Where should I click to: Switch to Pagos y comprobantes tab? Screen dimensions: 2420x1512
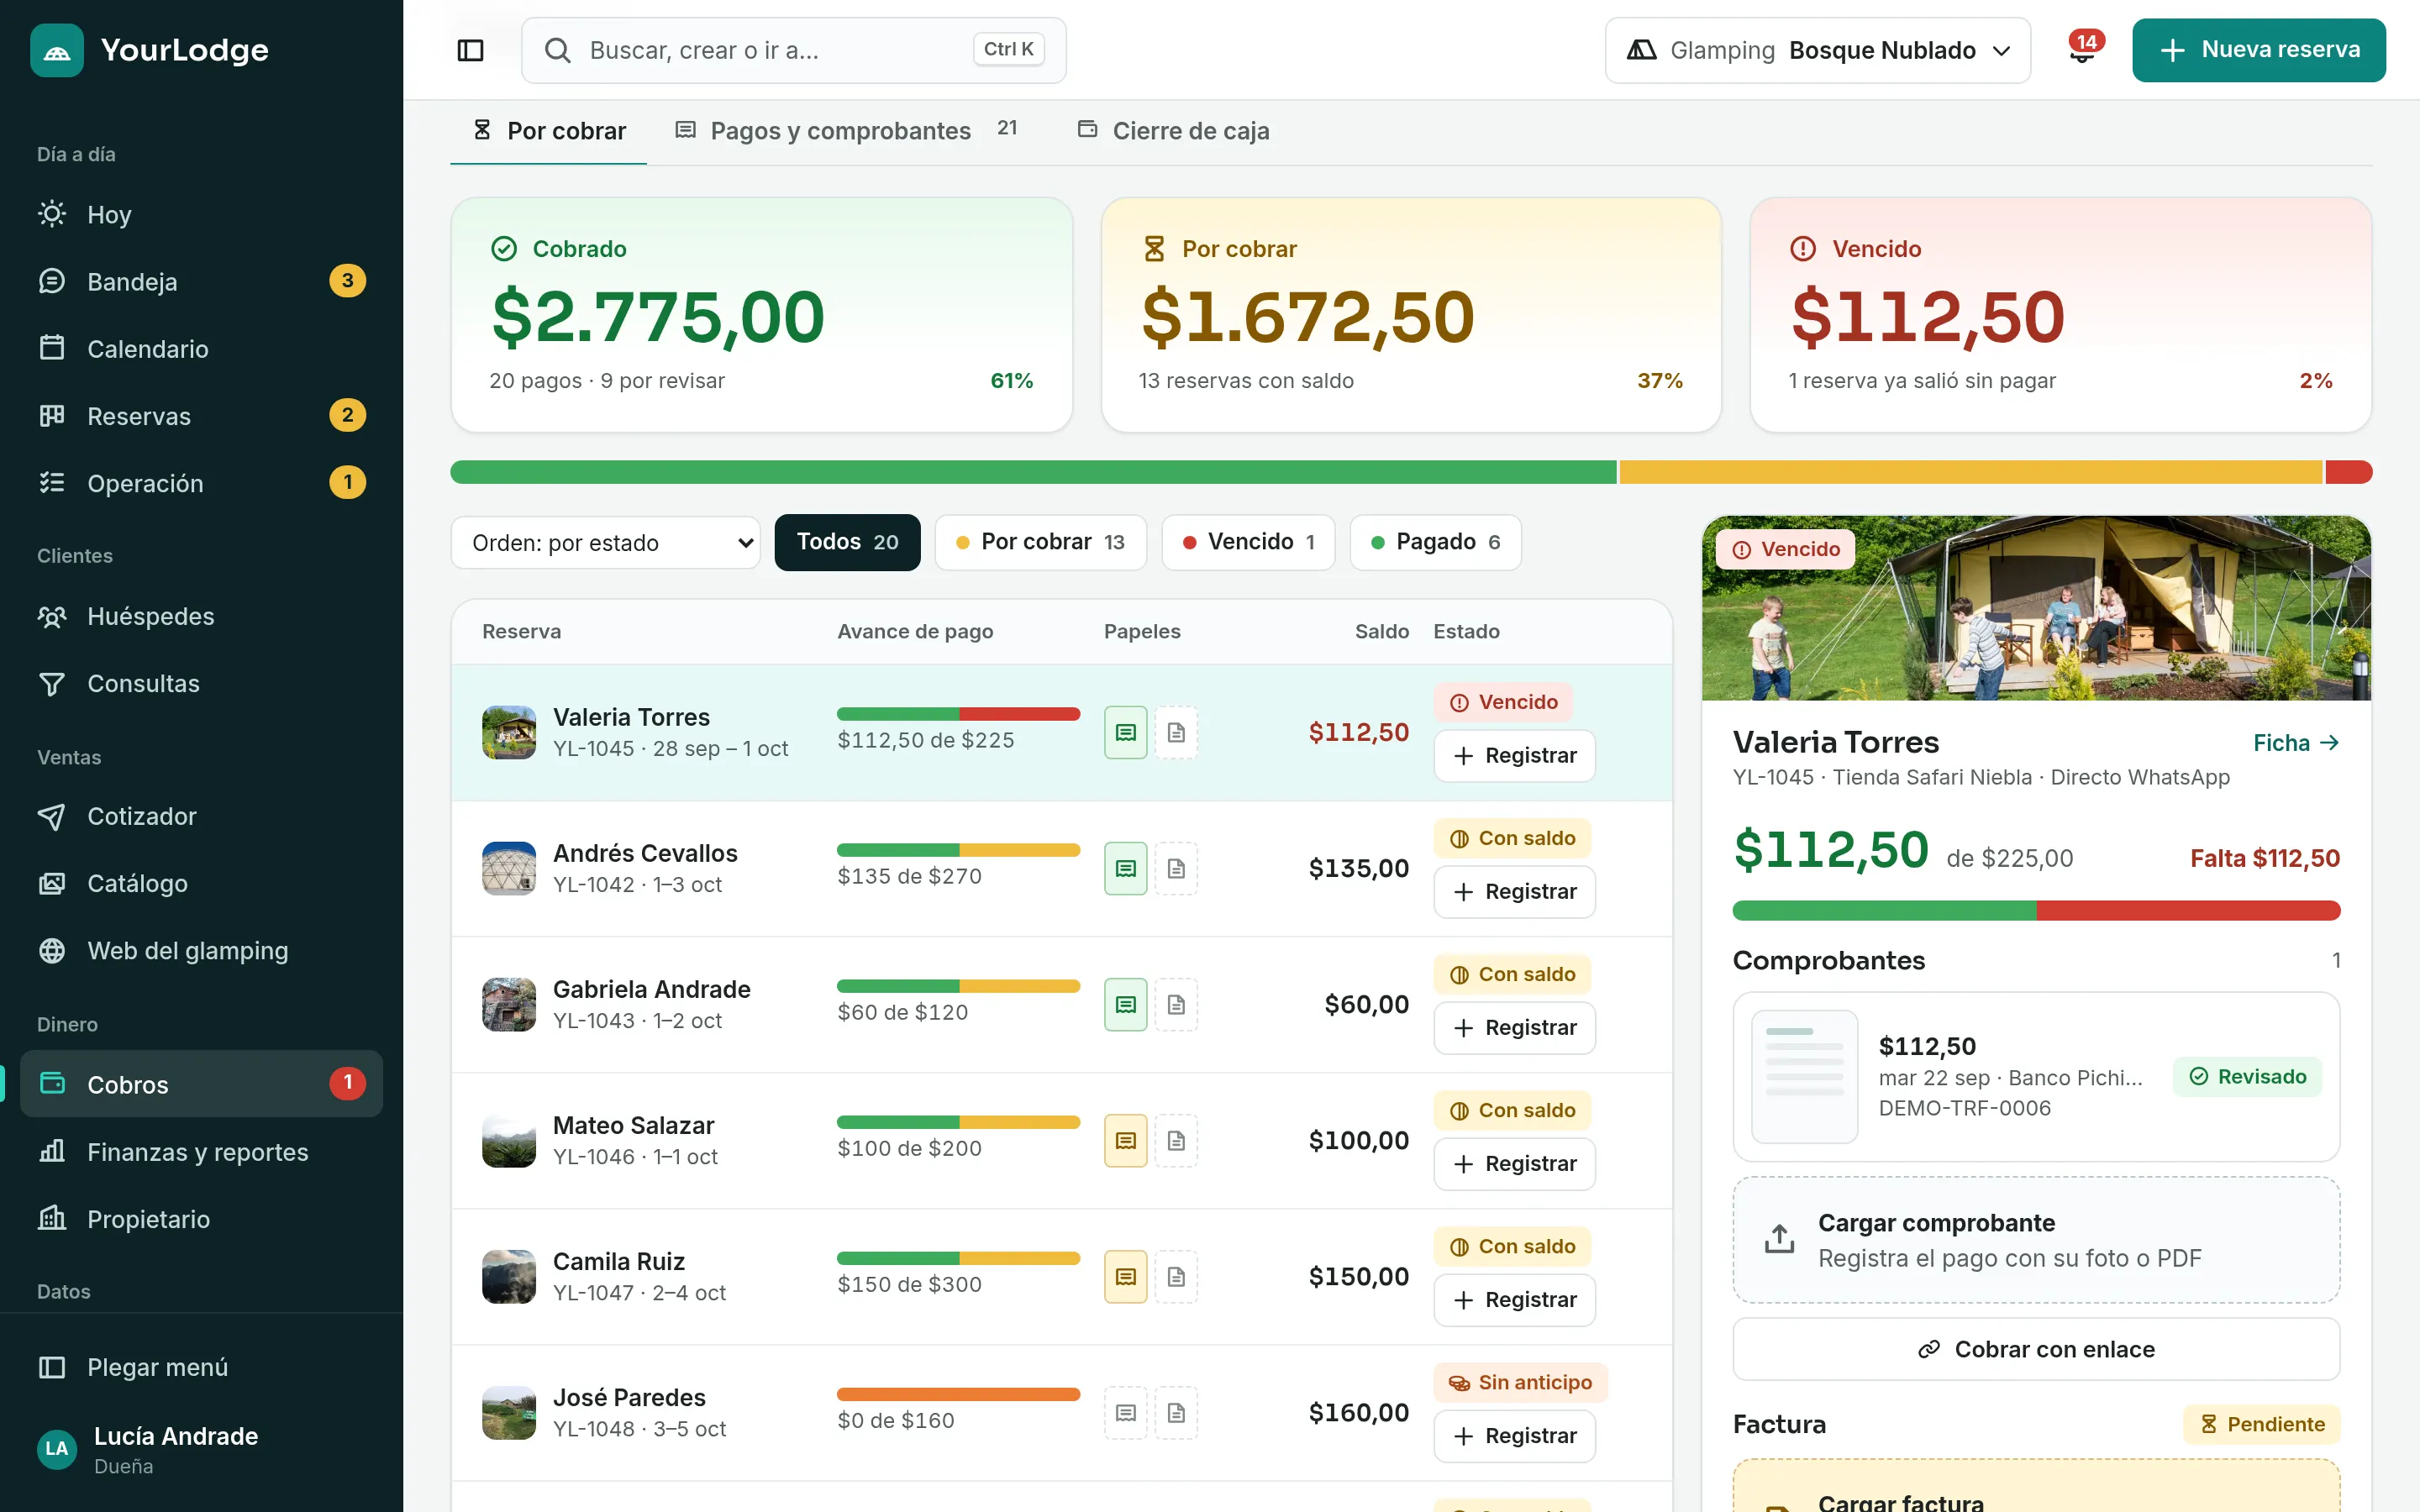846,131
